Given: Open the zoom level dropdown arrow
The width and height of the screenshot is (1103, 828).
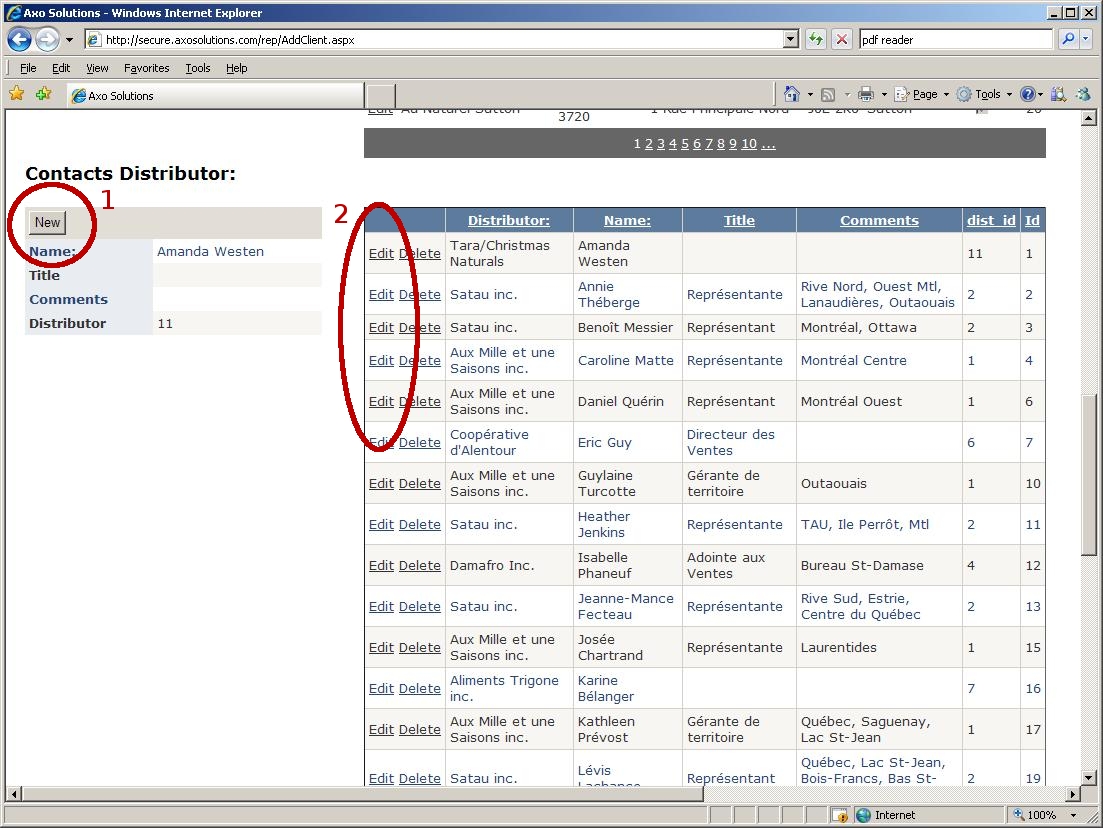Looking at the screenshot, I should tap(1073, 815).
